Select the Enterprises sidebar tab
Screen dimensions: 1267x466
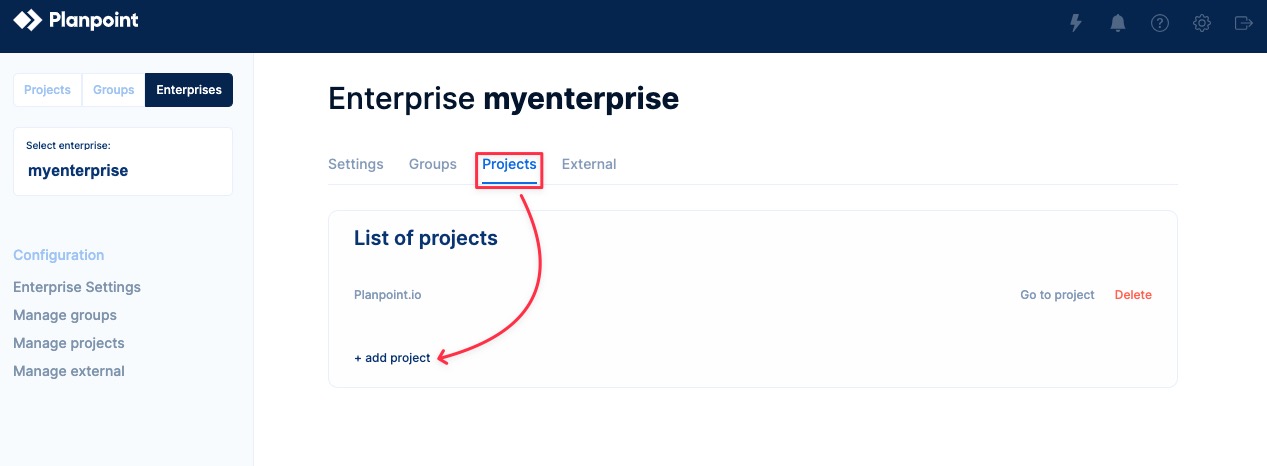[189, 90]
